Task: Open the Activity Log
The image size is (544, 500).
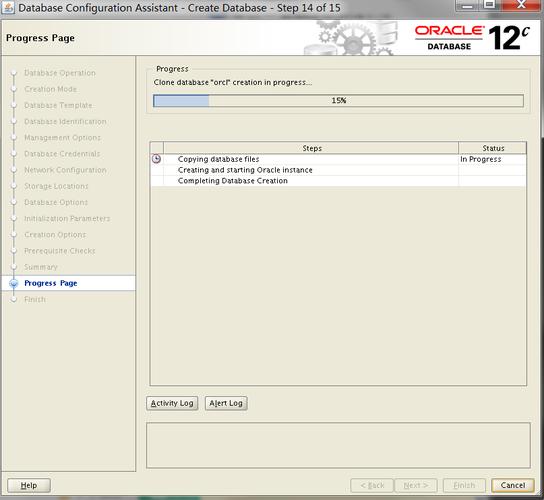Action: 172,403
